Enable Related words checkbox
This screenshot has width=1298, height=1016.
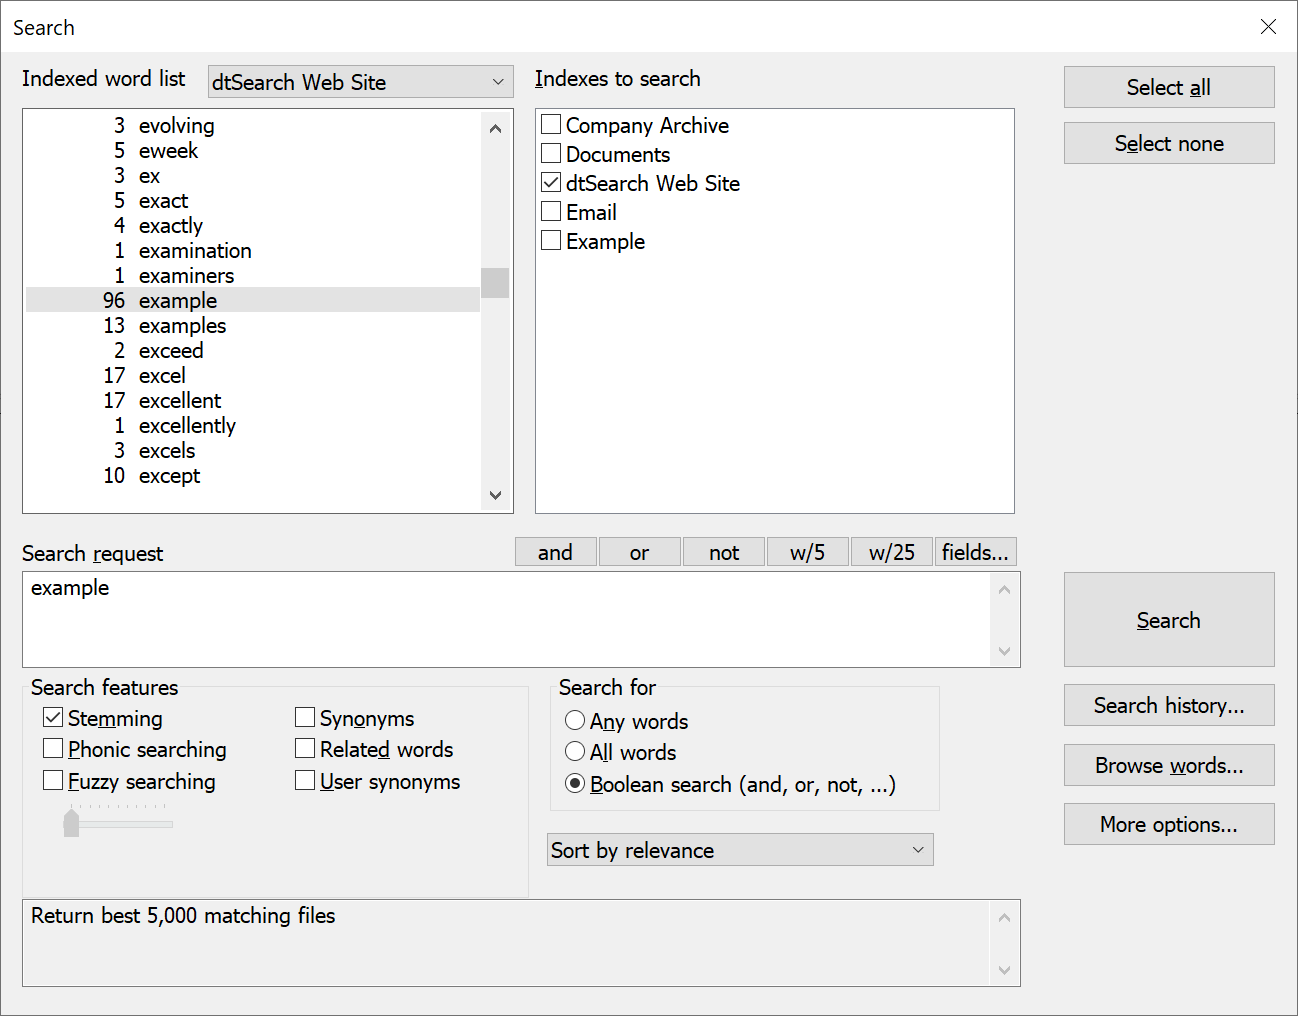pyautogui.click(x=305, y=749)
